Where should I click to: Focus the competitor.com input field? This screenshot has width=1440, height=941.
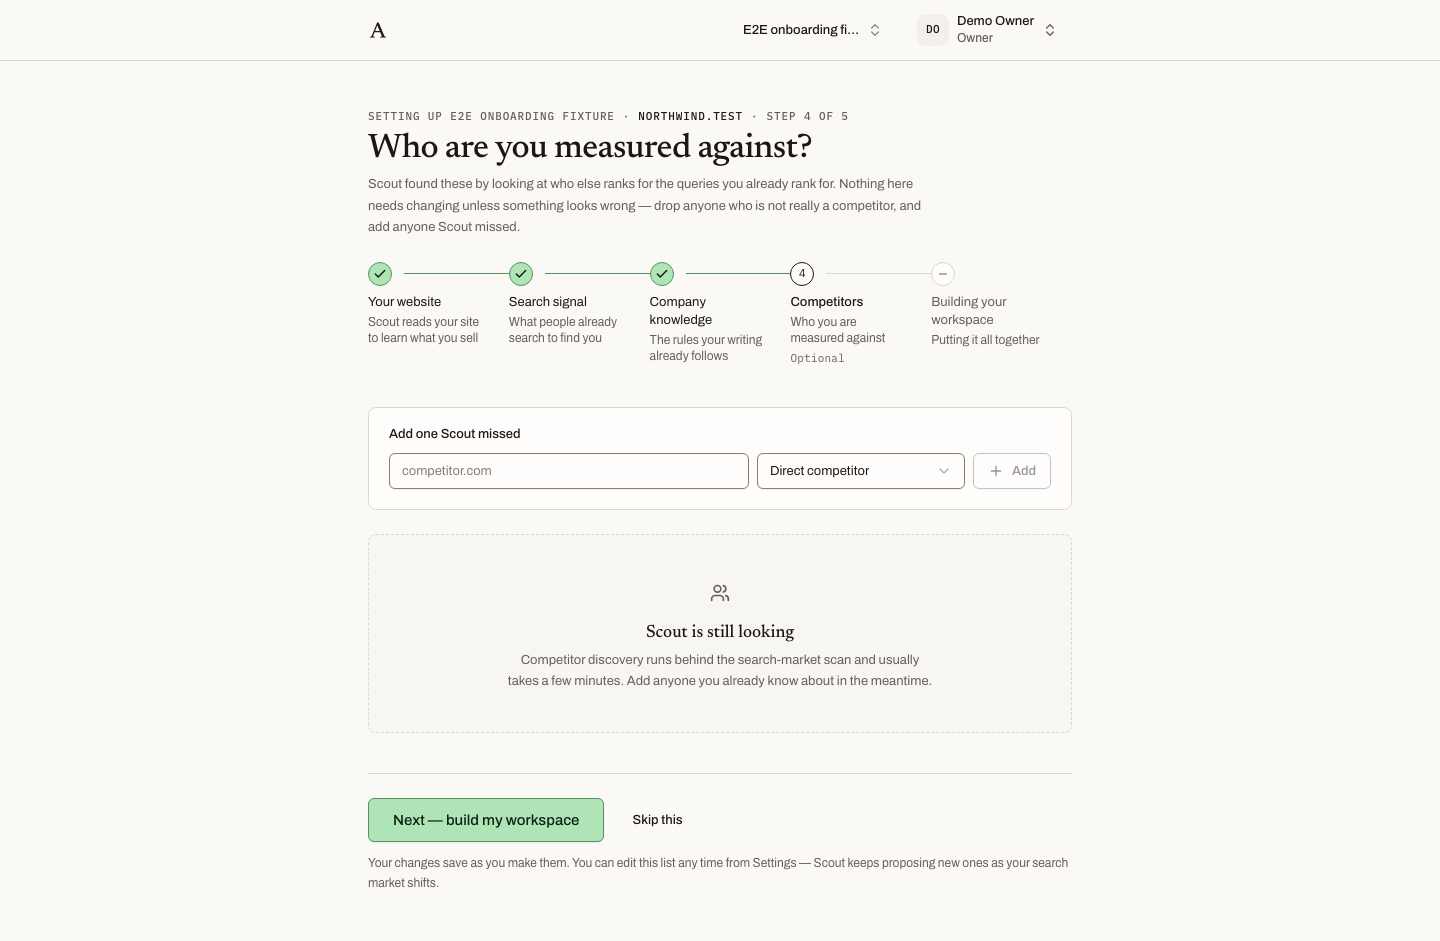(569, 471)
